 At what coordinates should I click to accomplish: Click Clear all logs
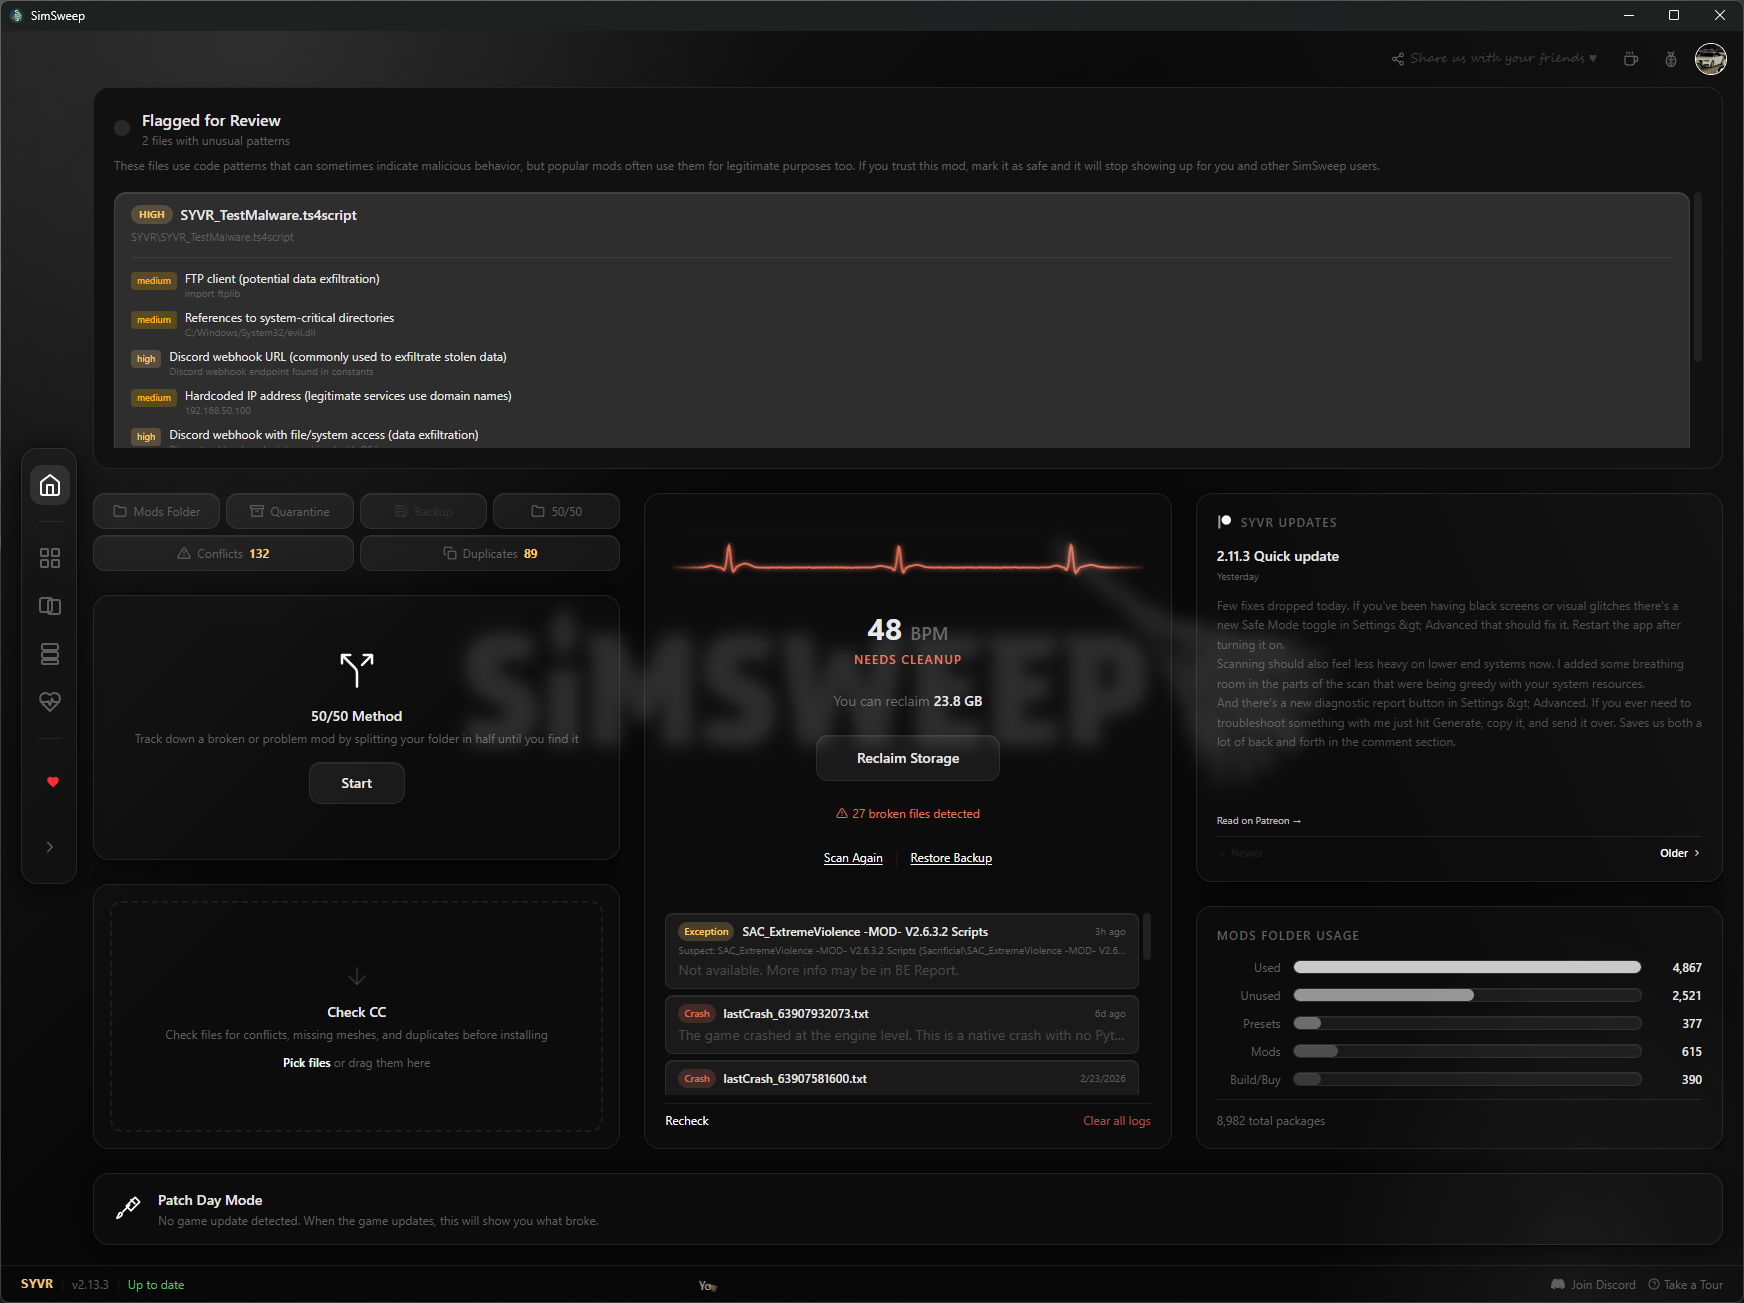pyautogui.click(x=1116, y=1121)
